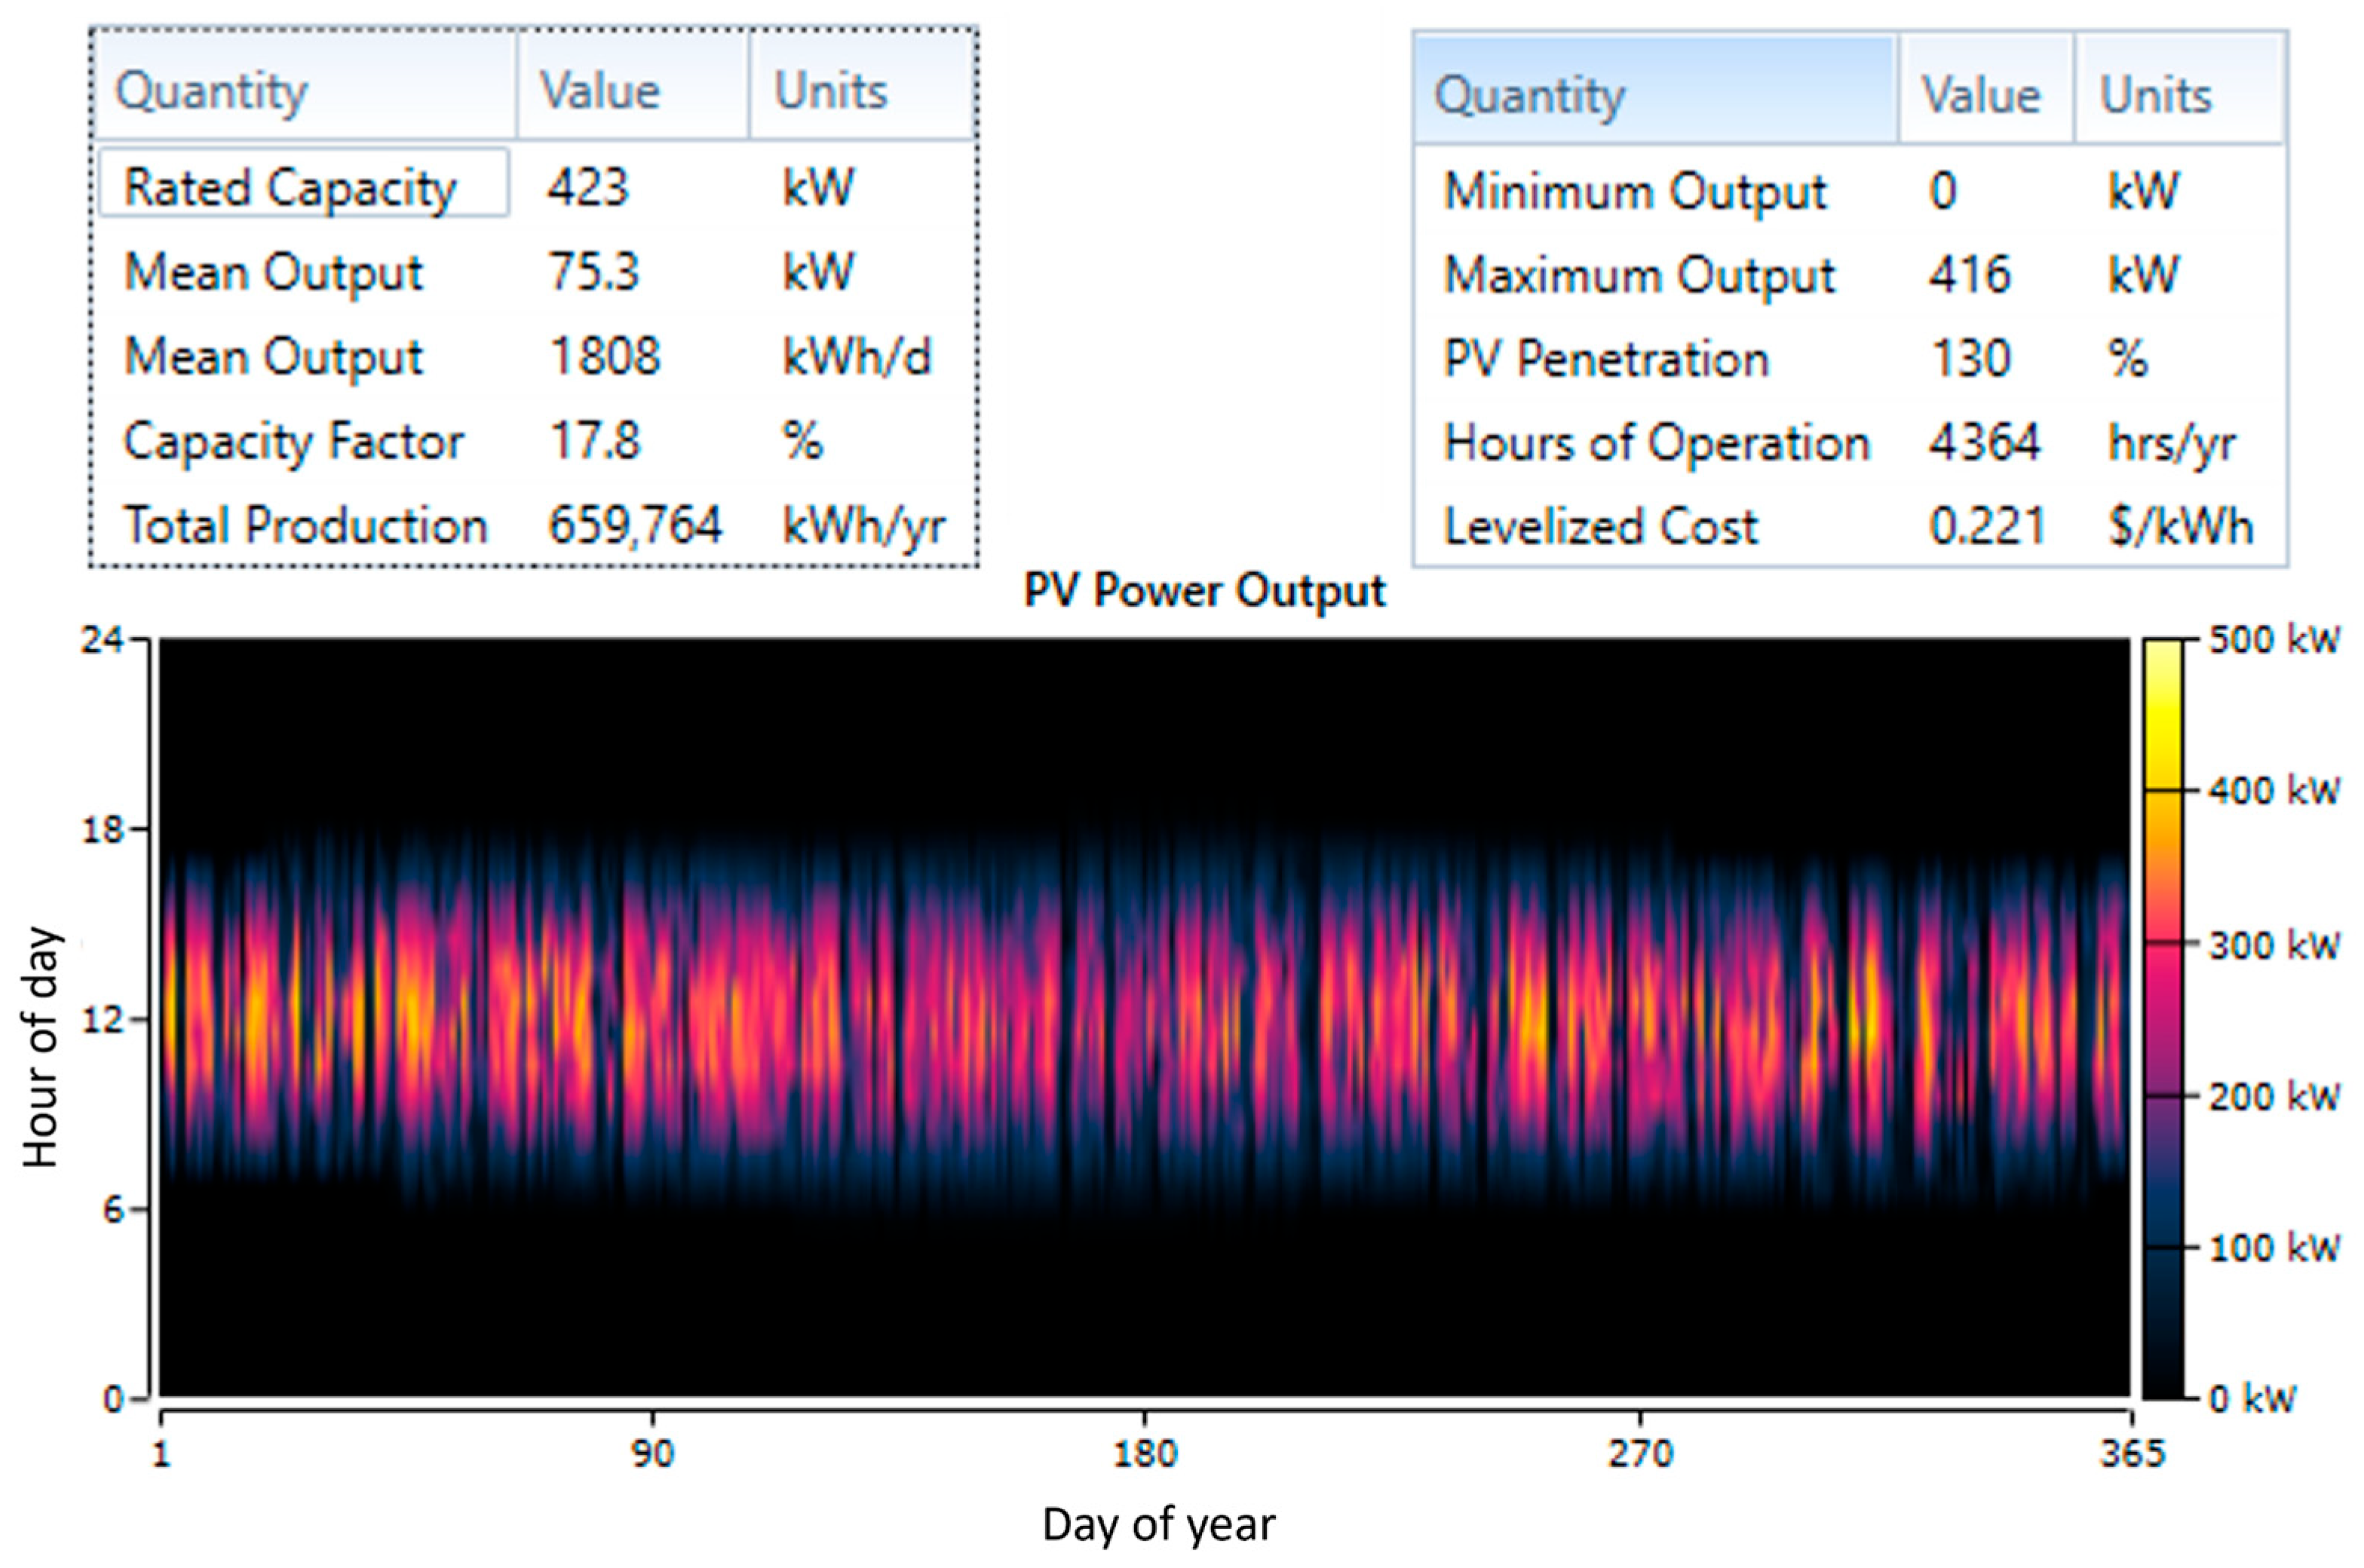
Task: Select the Maximum Output row
Action: coord(1639,275)
